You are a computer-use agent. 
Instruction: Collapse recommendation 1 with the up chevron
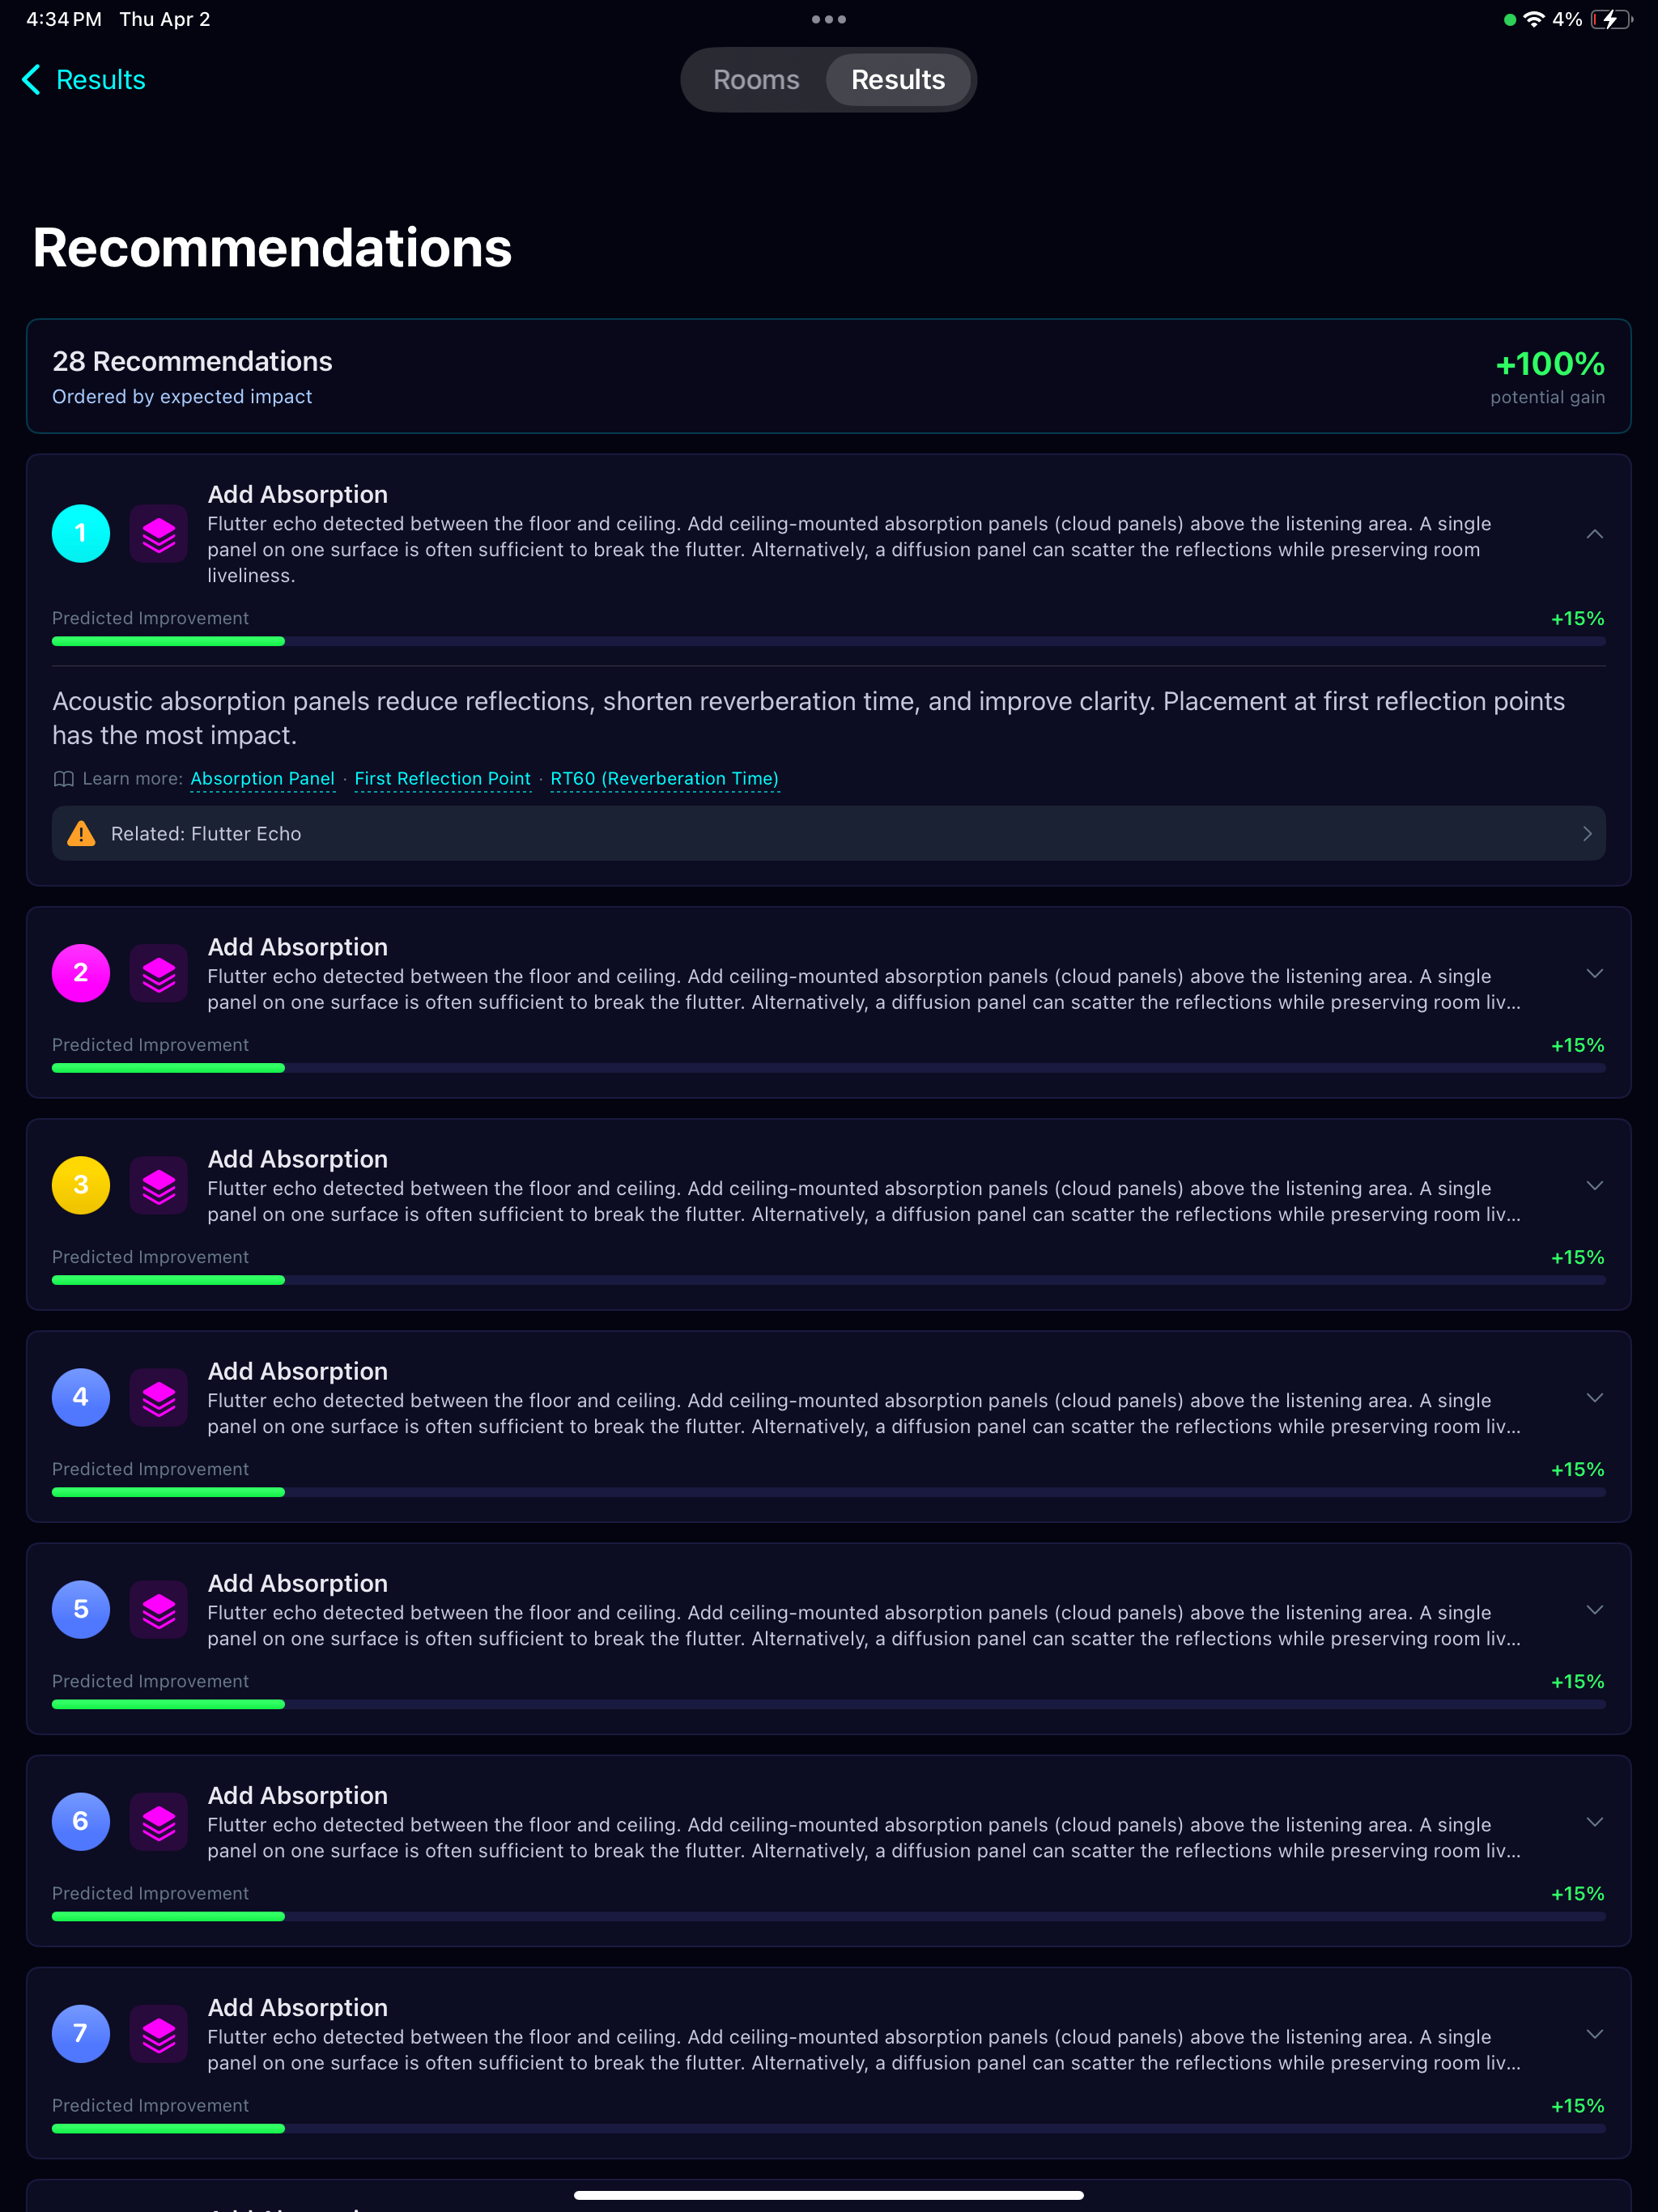[x=1595, y=534]
